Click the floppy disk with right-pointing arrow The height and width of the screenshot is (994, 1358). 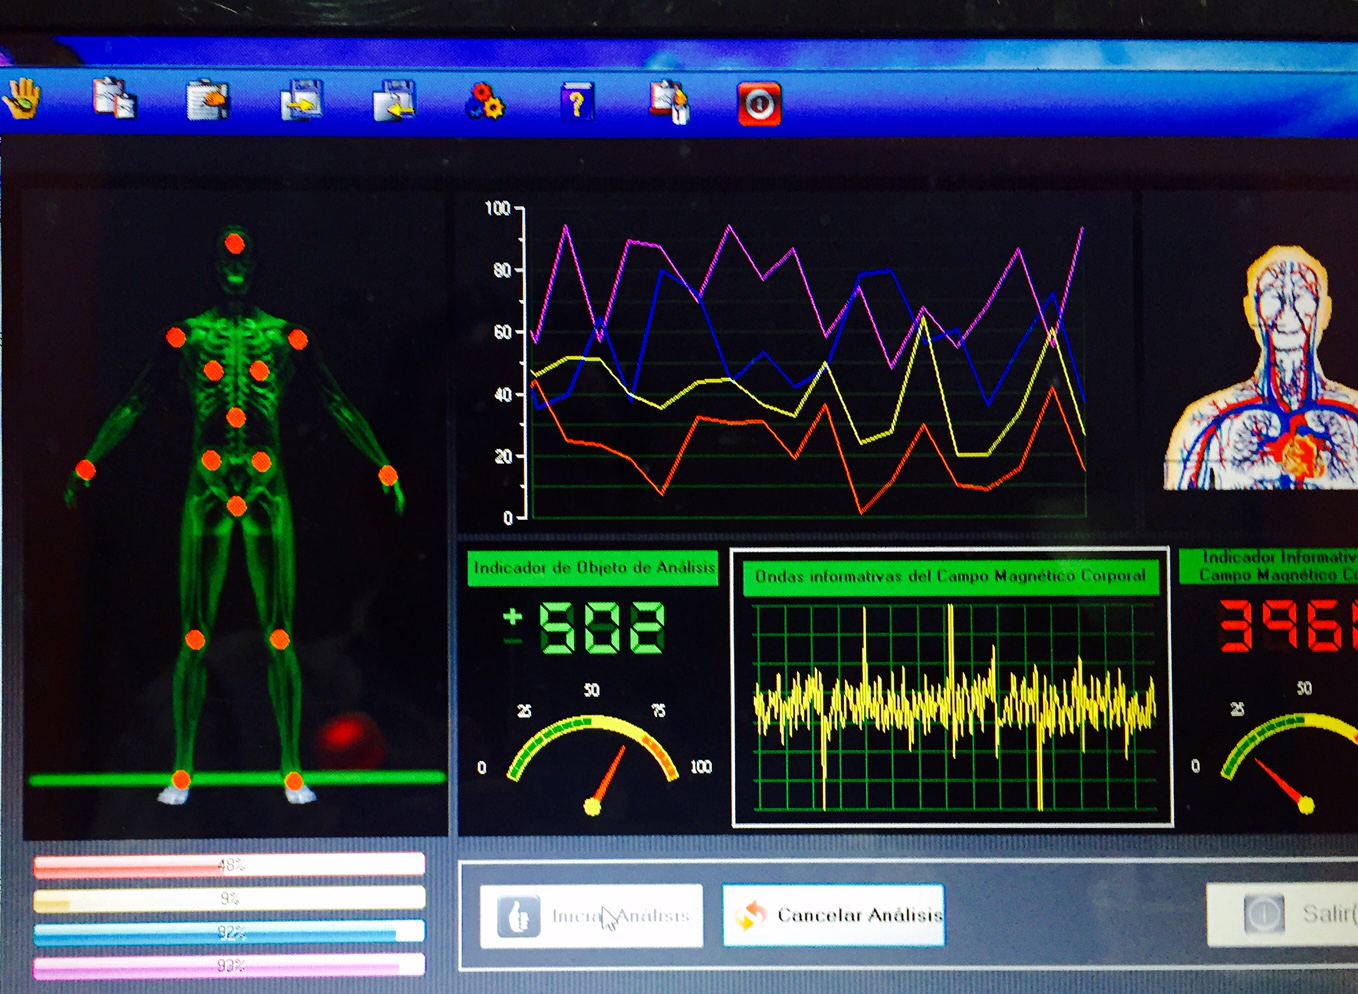pyautogui.click(x=301, y=100)
